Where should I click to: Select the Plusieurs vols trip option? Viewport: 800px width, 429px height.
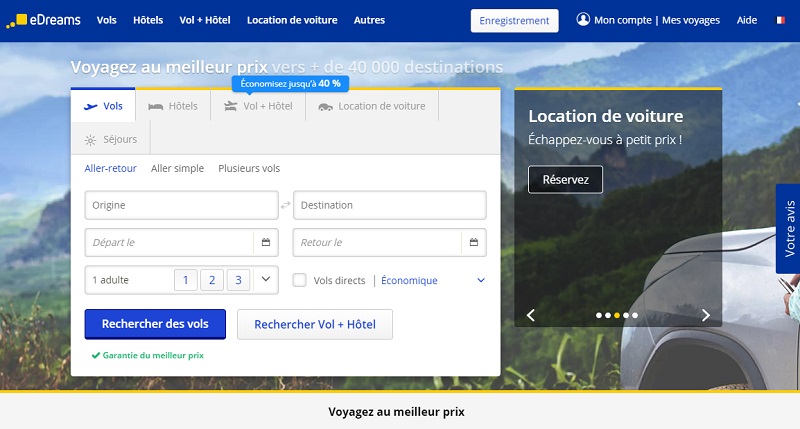[249, 168]
